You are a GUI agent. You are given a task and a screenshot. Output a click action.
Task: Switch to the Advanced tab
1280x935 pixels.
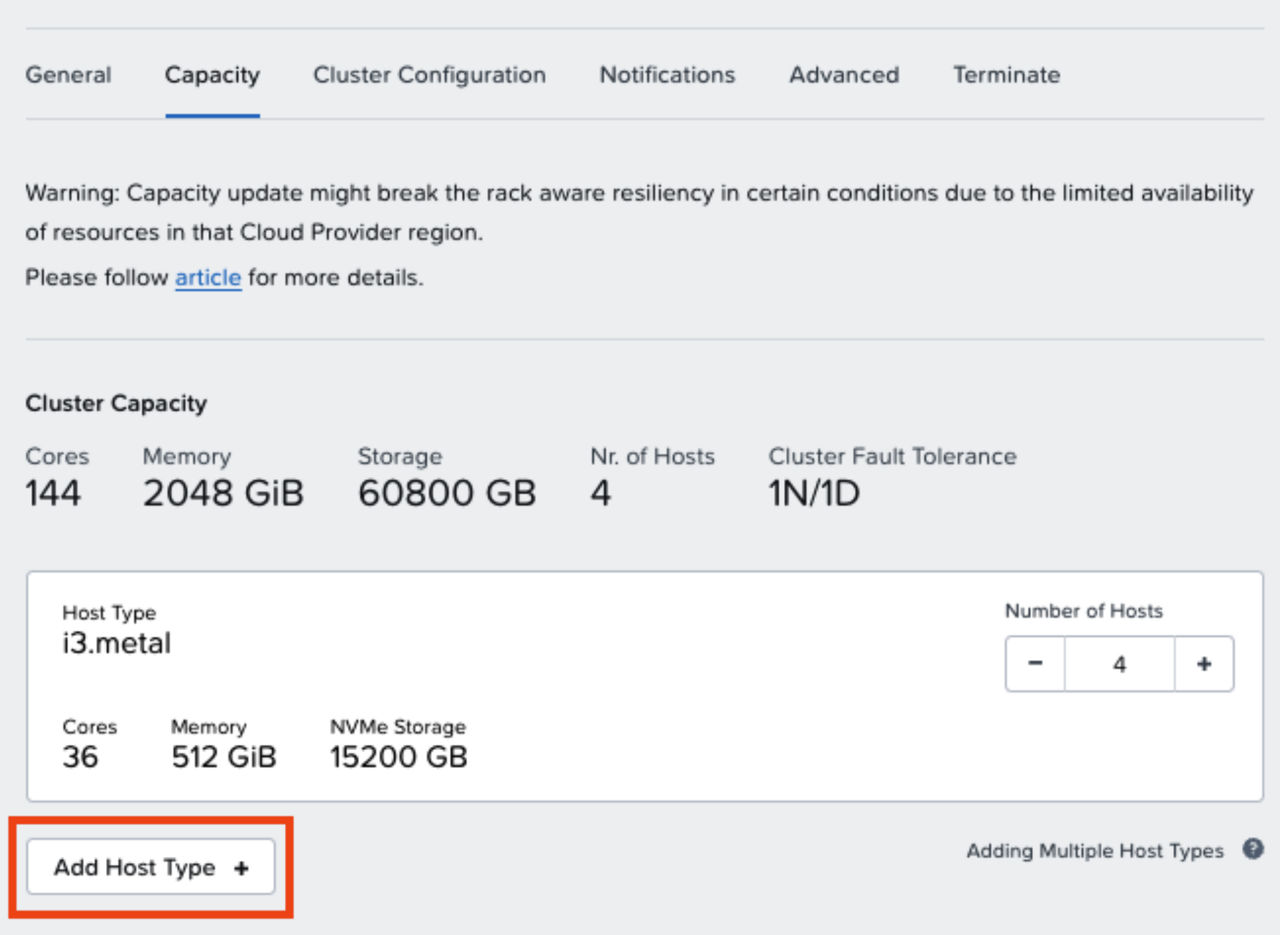point(843,75)
